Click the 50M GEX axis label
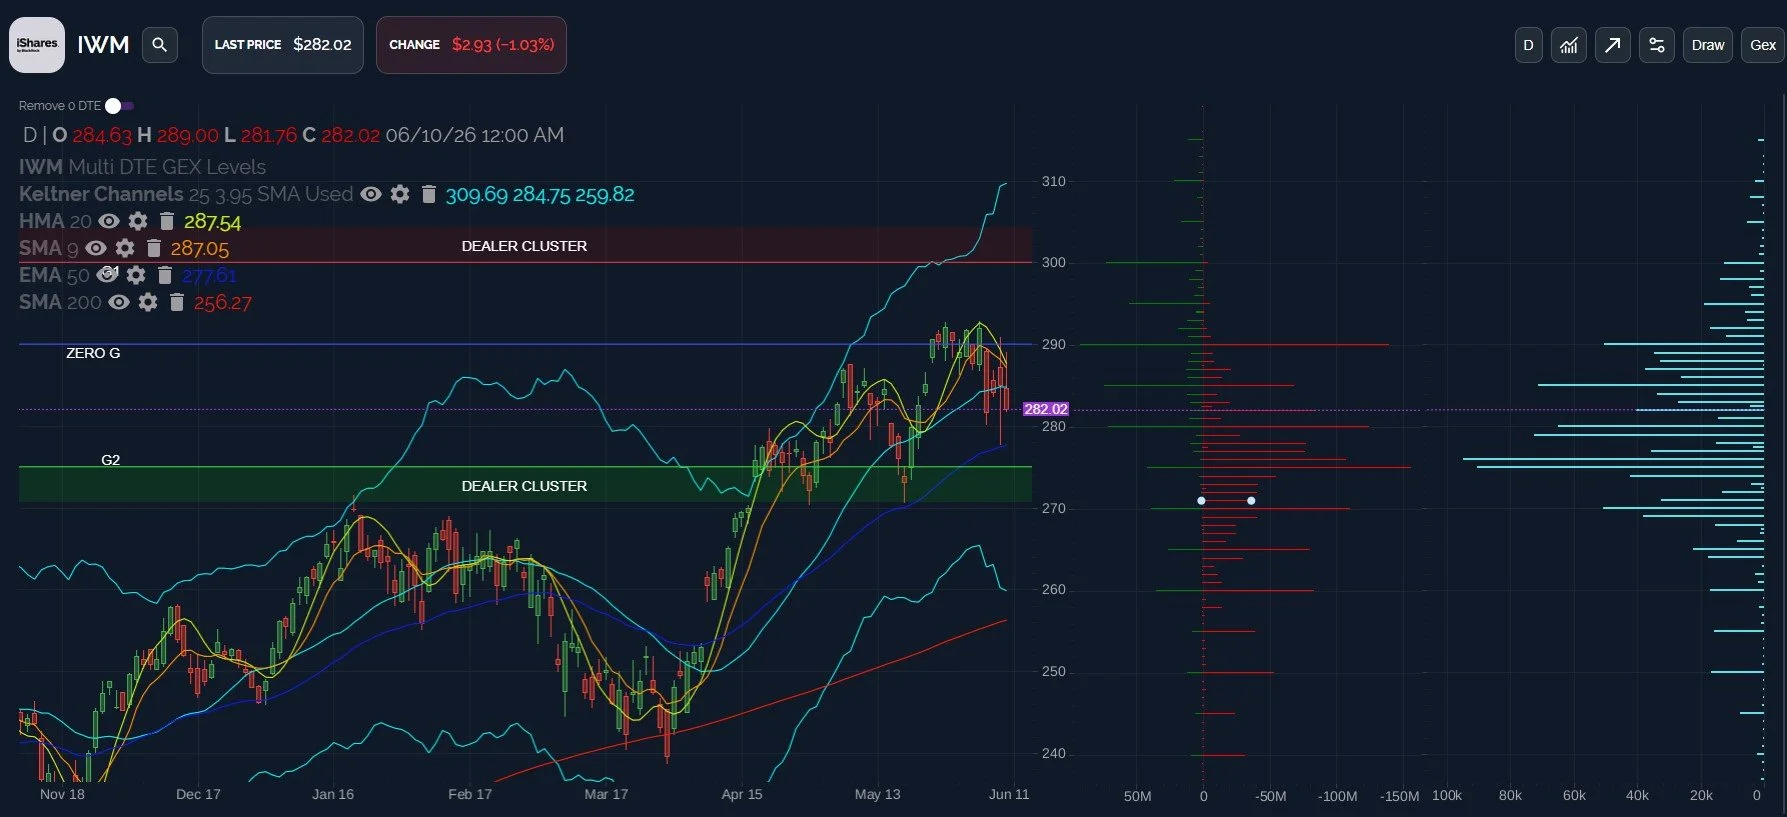This screenshot has width=1787, height=817. [x=1137, y=796]
